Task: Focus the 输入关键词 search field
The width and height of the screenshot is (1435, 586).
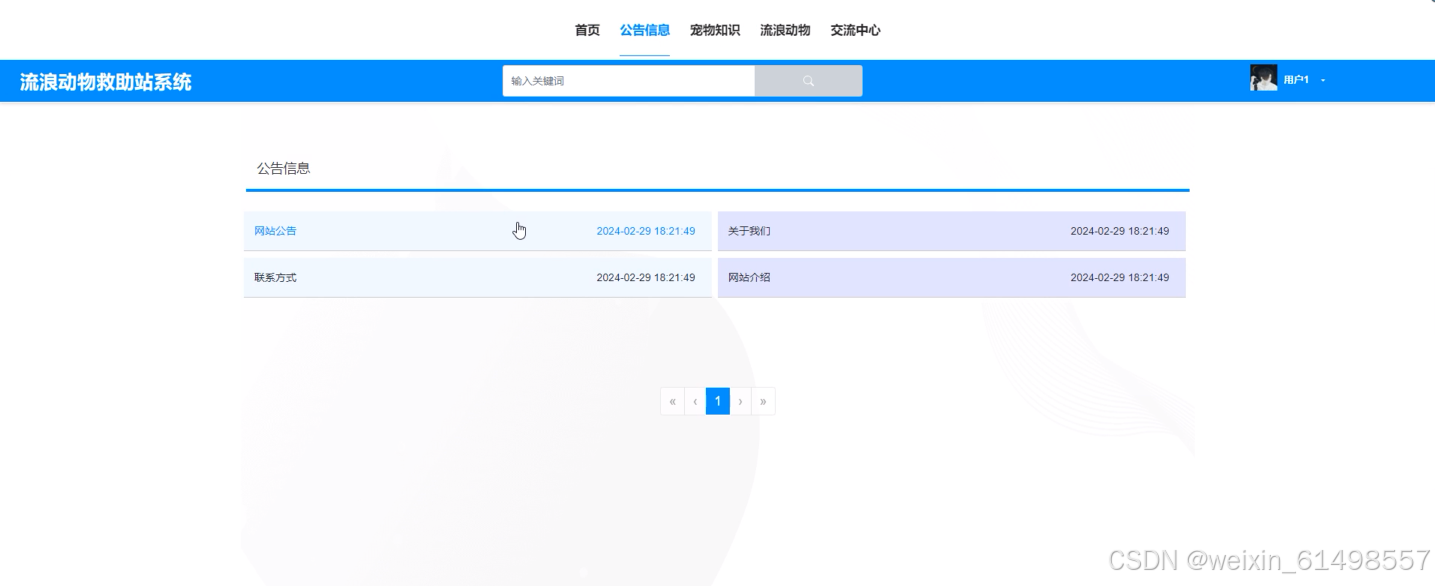Action: 629,81
